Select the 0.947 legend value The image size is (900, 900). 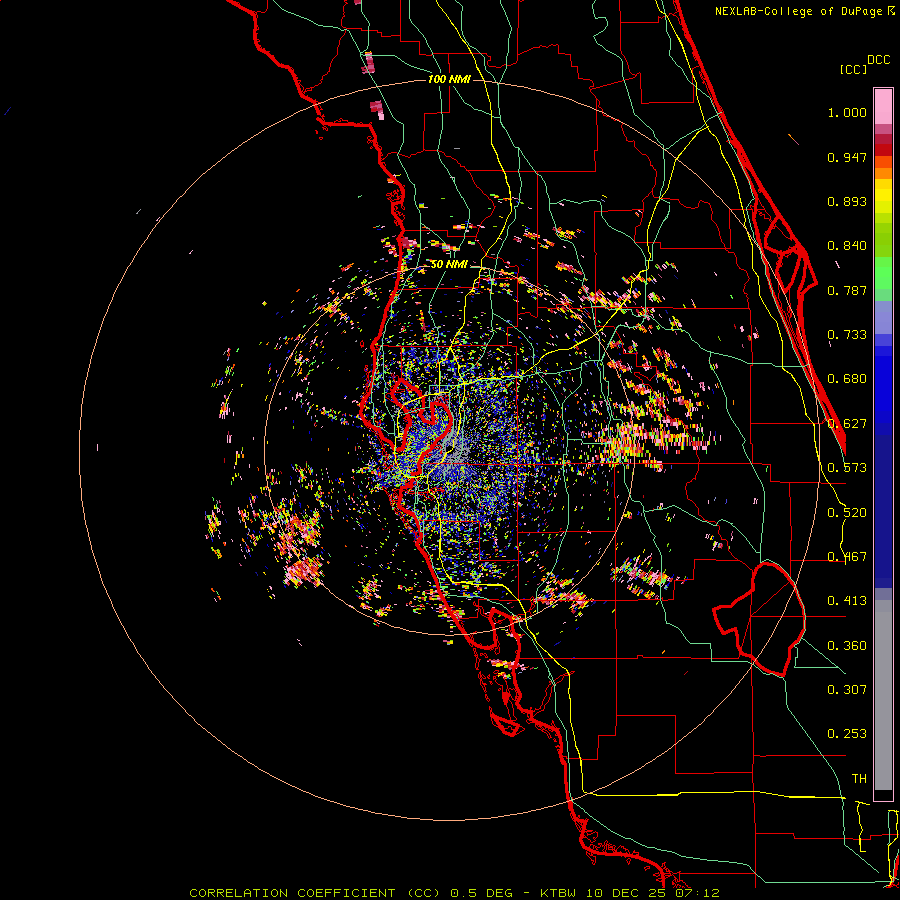(847, 157)
